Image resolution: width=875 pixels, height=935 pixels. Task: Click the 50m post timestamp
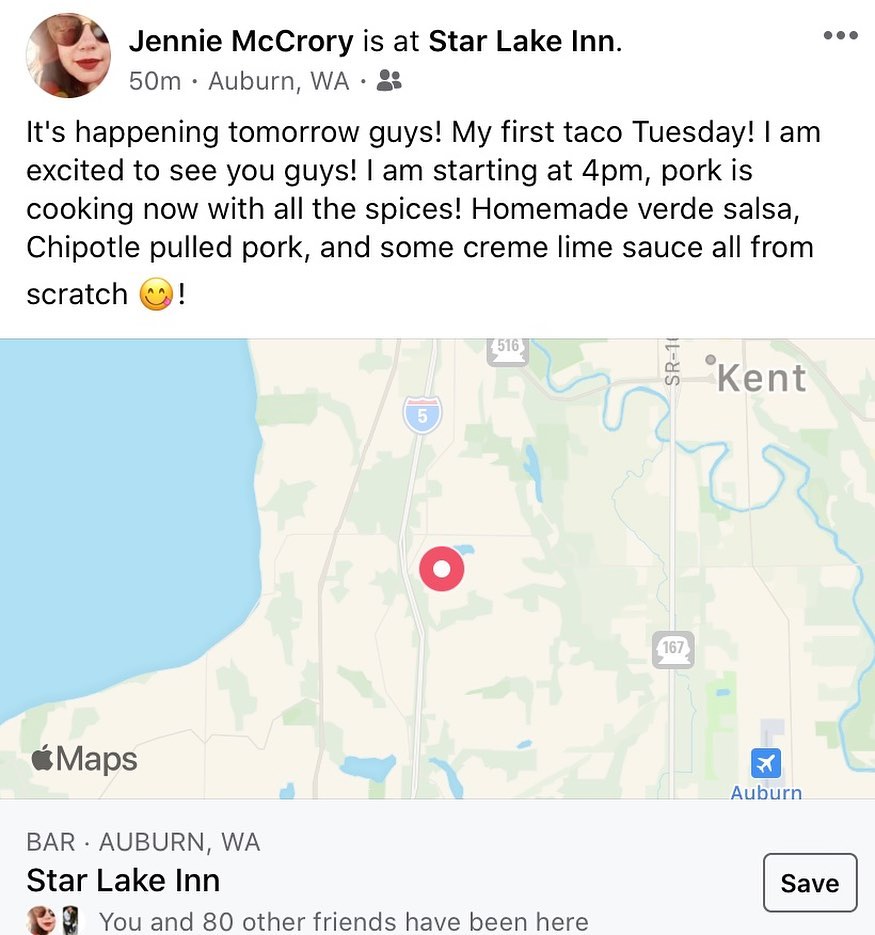click(x=155, y=82)
